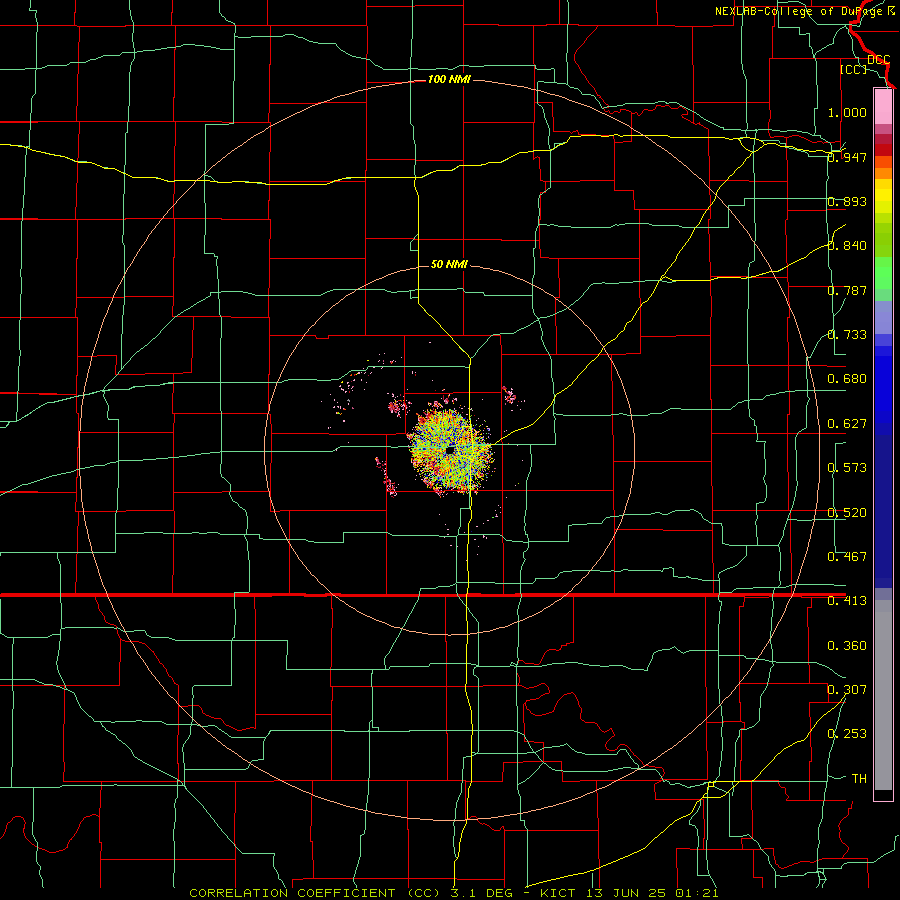Click the 0.307 color scale value
This screenshot has width=900, height=900.
coord(847,689)
